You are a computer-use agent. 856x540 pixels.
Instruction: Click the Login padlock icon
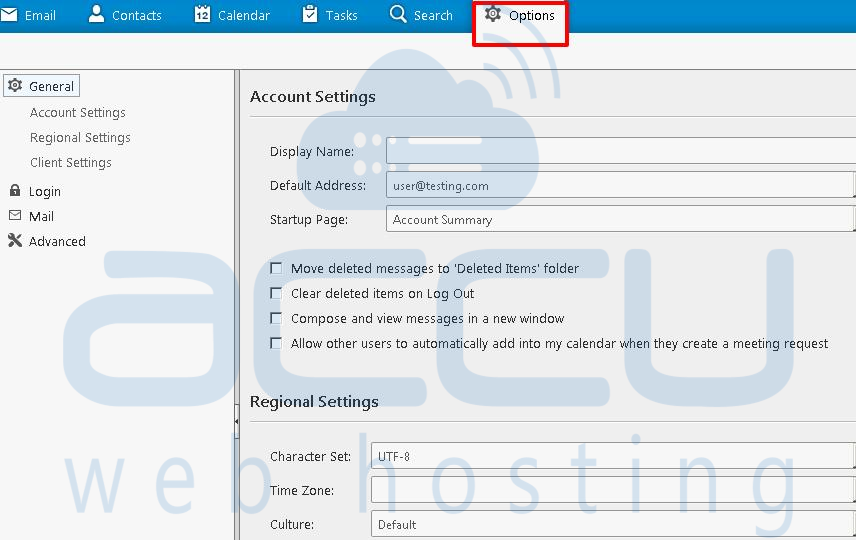[x=15, y=191]
